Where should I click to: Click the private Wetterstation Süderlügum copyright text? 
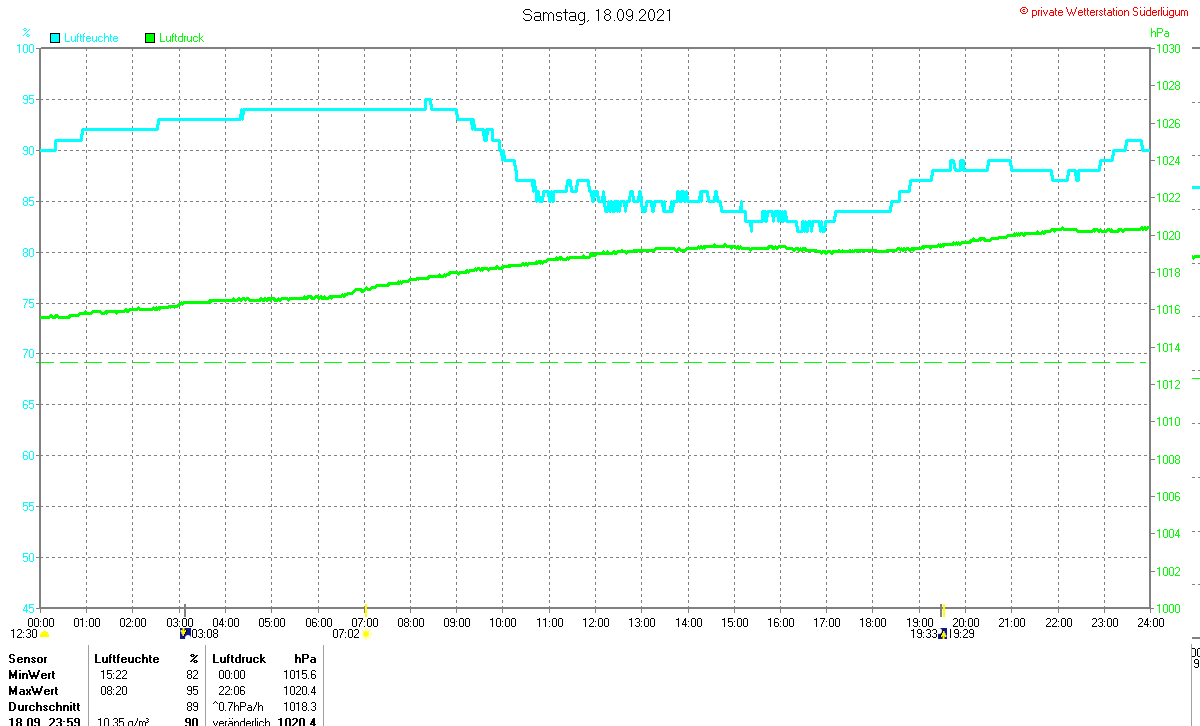pyautogui.click(x=1103, y=11)
